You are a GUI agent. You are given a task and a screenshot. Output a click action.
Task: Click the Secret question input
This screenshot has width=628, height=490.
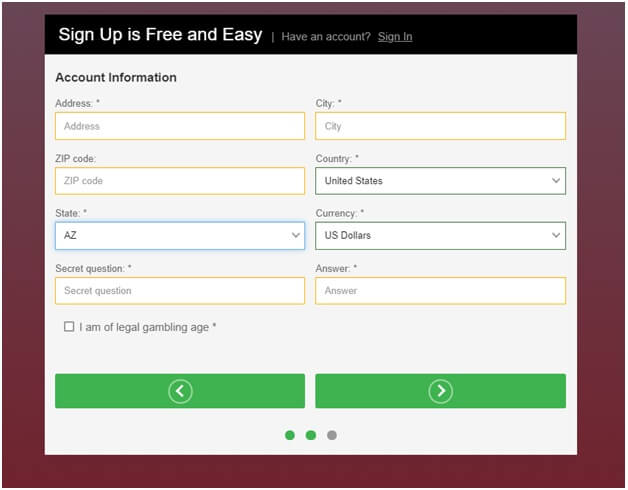(180, 291)
